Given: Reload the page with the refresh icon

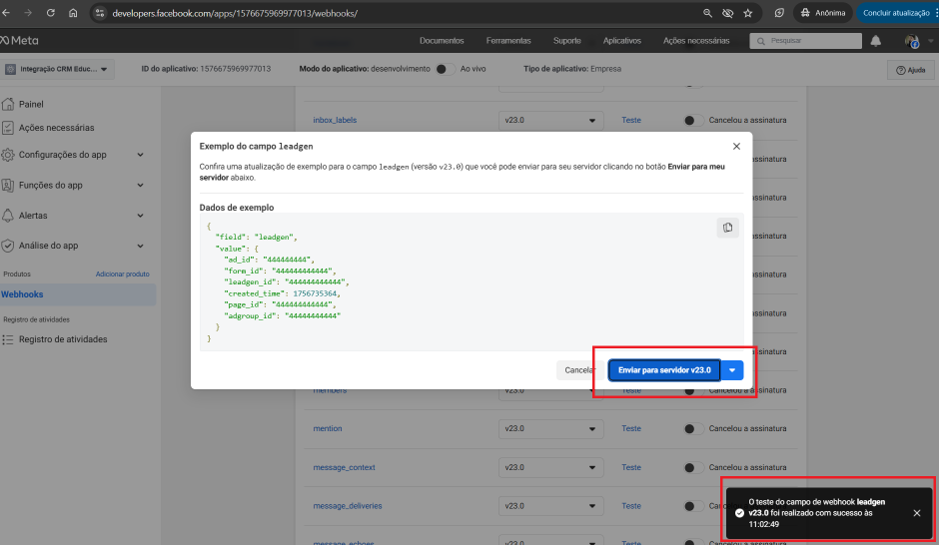Looking at the screenshot, I should click(51, 13).
